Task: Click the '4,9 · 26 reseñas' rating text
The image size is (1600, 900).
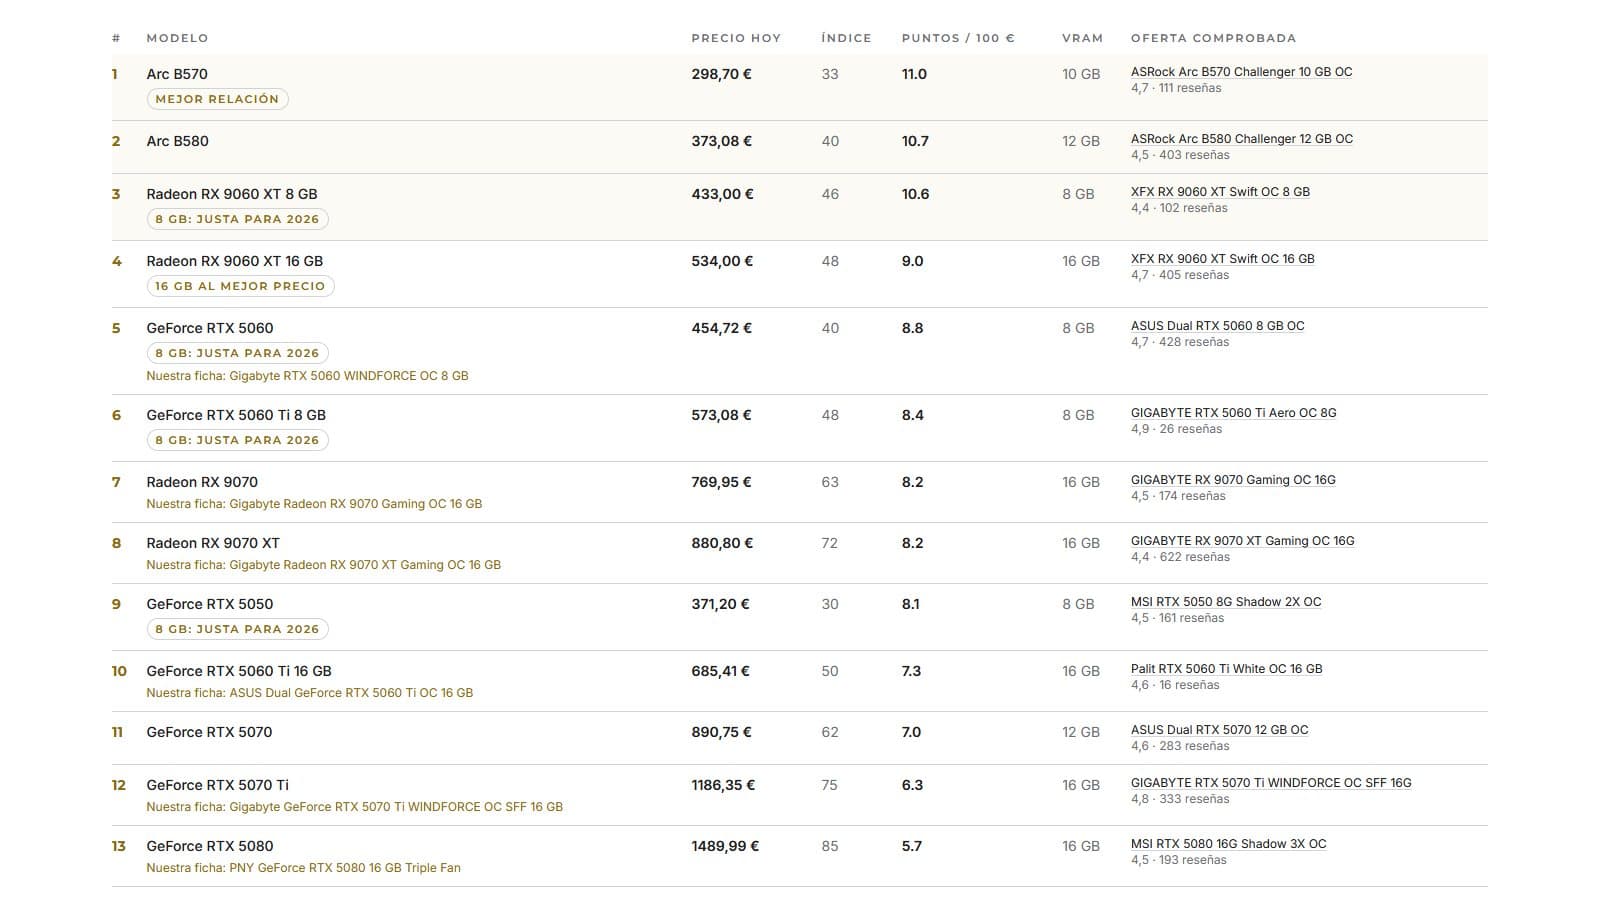Action: click(x=1177, y=429)
